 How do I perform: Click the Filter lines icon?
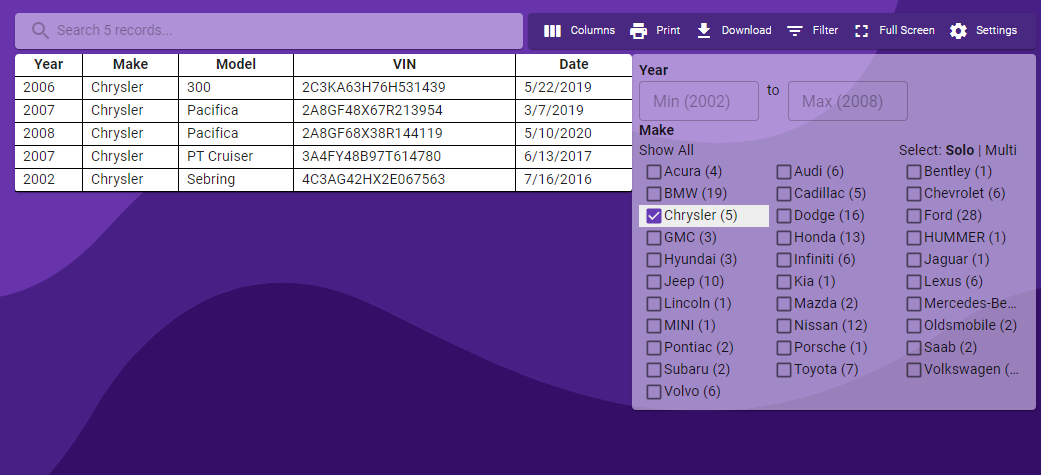tap(795, 31)
